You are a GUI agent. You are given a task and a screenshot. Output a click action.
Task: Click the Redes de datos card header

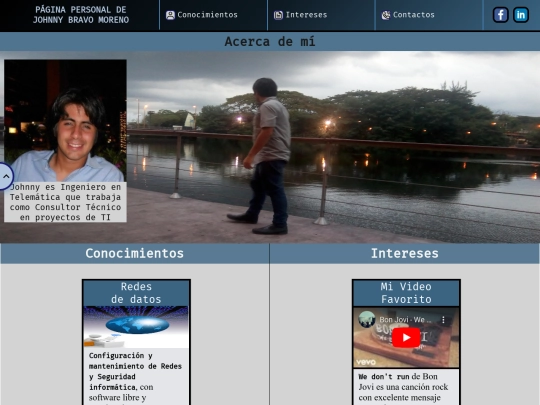coord(136,293)
